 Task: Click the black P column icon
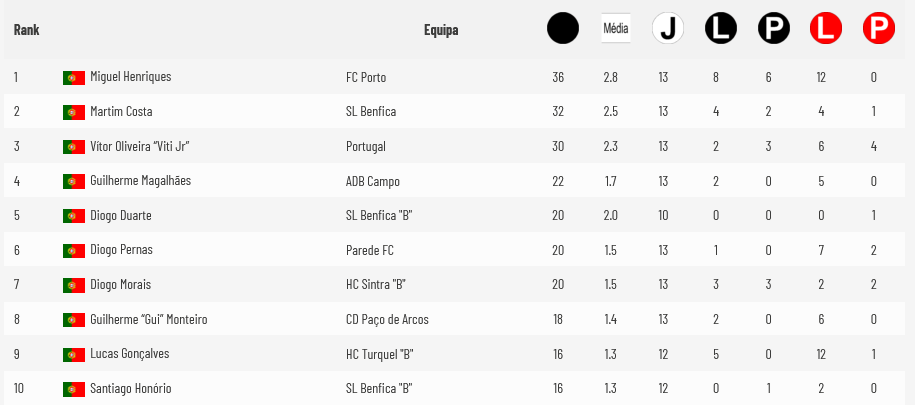click(774, 28)
